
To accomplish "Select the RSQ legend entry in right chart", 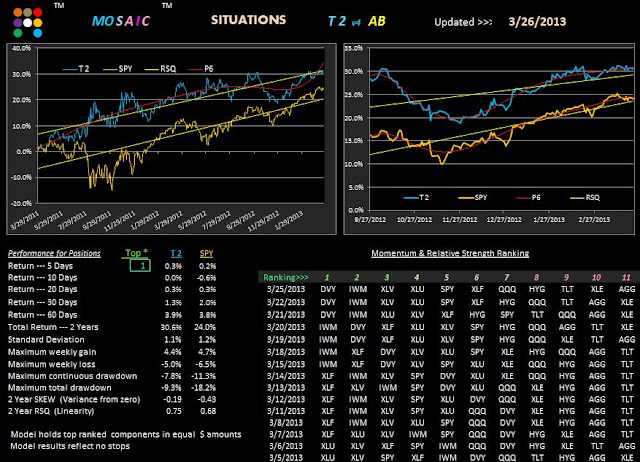I will 585,198.
